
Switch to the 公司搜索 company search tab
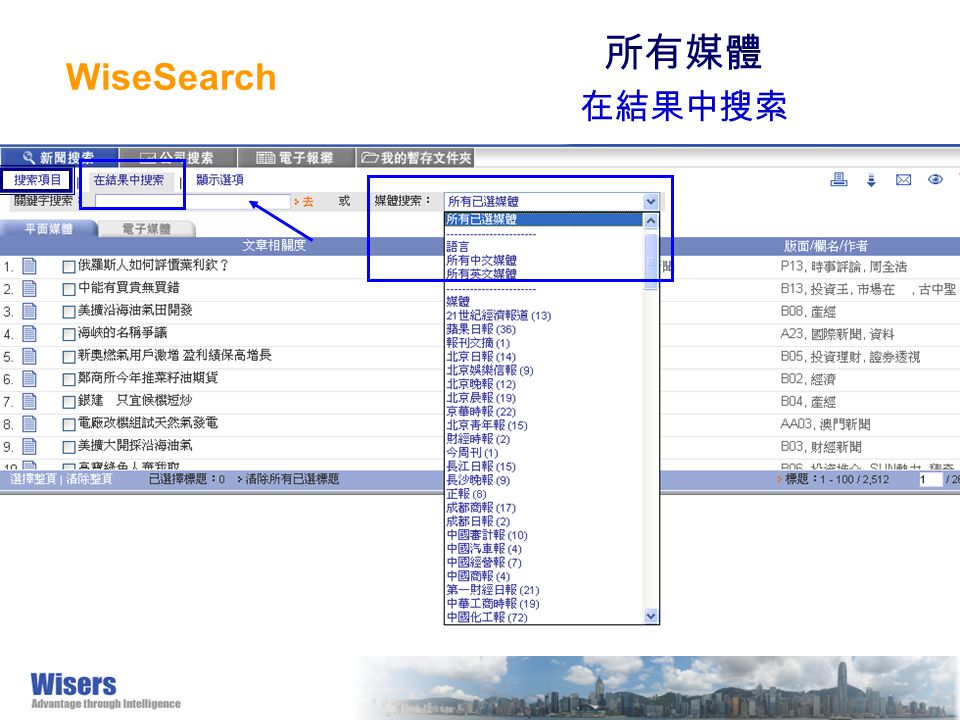click(x=178, y=158)
